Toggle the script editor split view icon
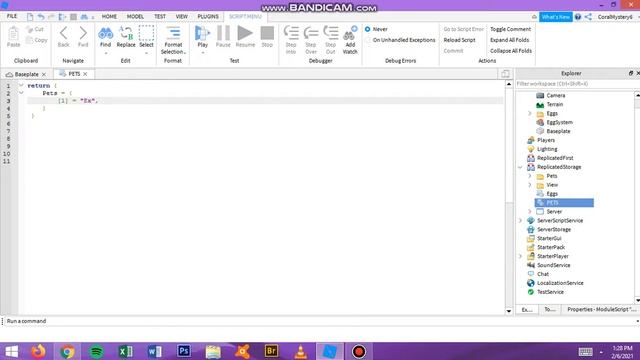640x360 pixels. [505, 74]
